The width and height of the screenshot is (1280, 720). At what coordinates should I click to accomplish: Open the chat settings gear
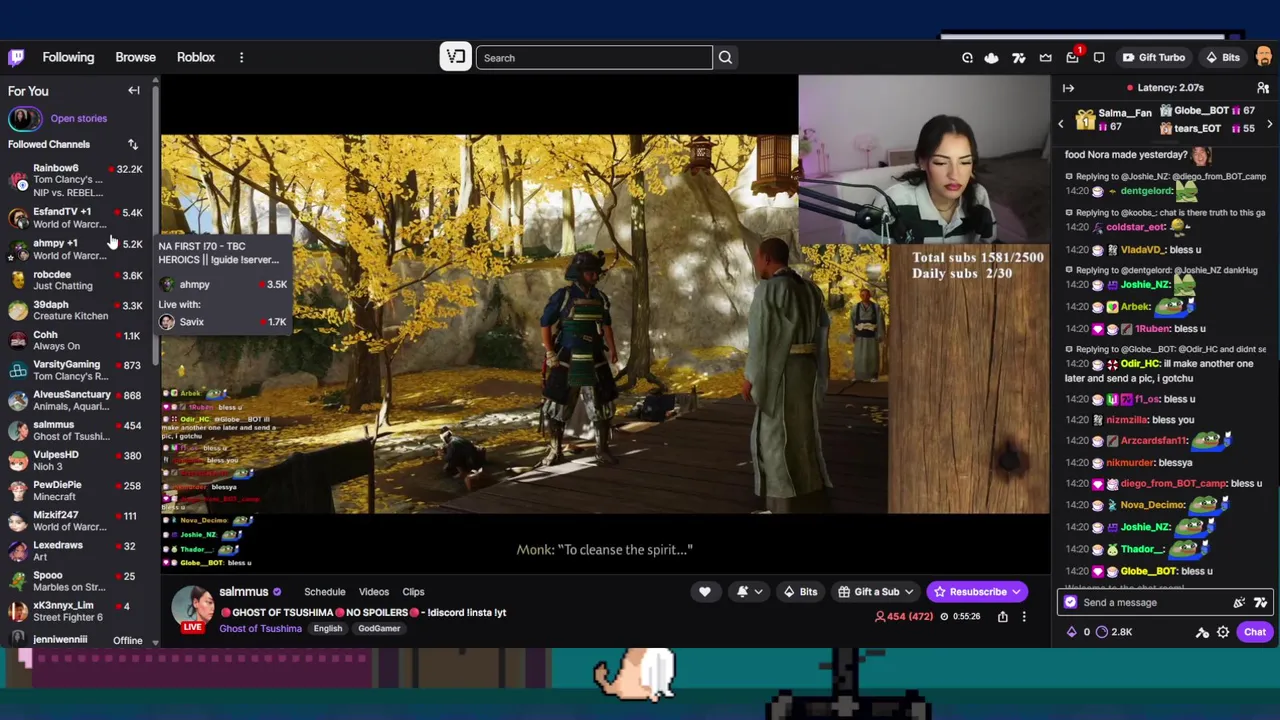pyautogui.click(x=1223, y=632)
